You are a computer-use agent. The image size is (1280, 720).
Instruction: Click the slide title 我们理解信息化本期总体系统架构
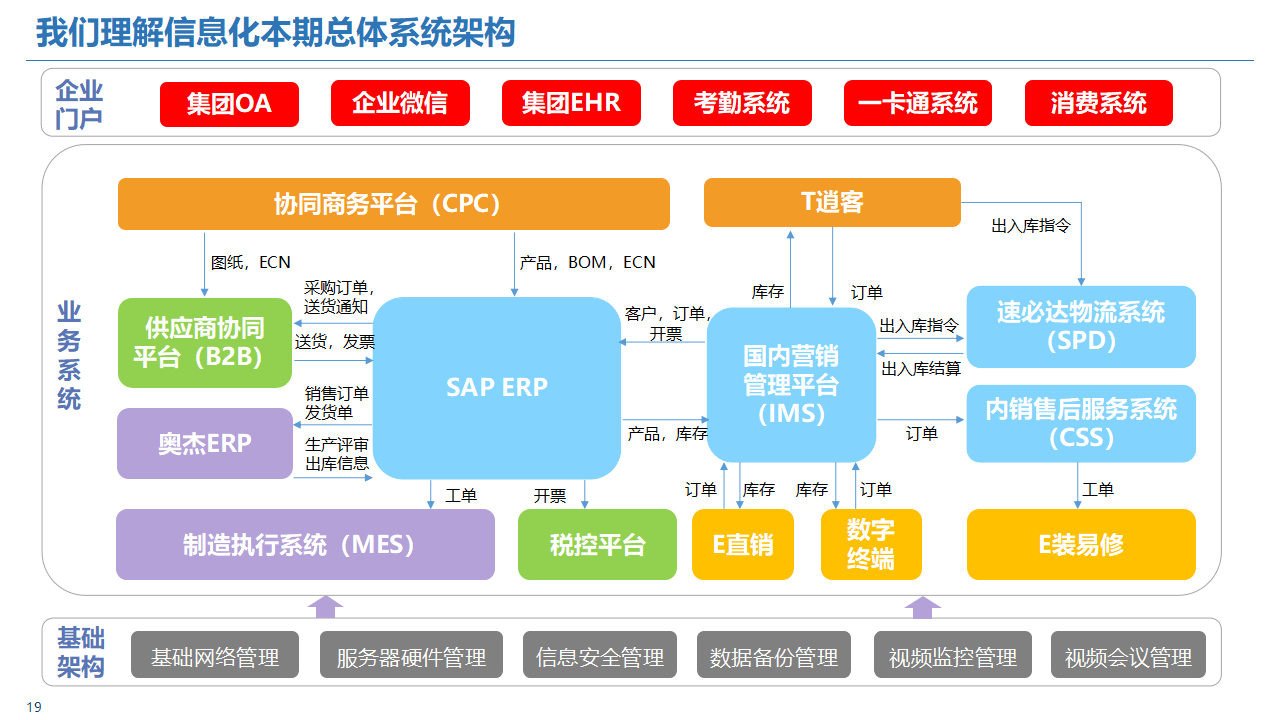276,33
